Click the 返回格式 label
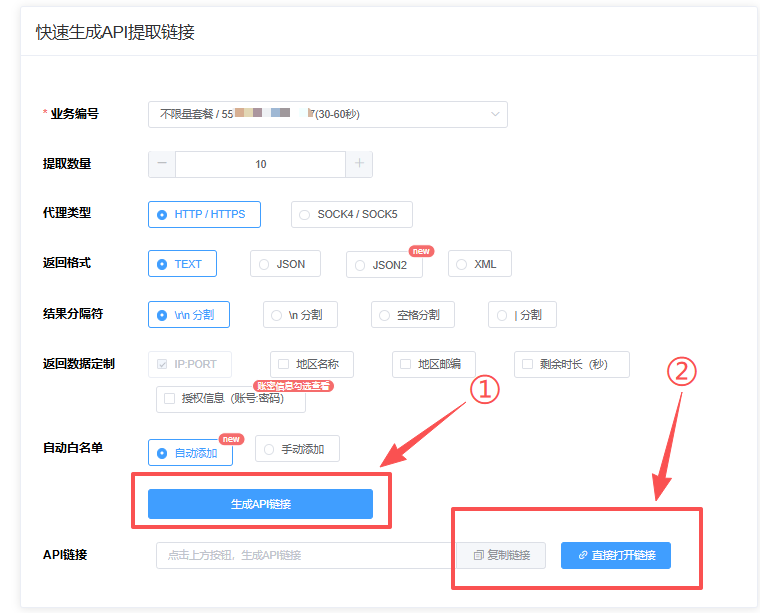This screenshot has width=760, height=613. pyautogui.click(x=67, y=263)
